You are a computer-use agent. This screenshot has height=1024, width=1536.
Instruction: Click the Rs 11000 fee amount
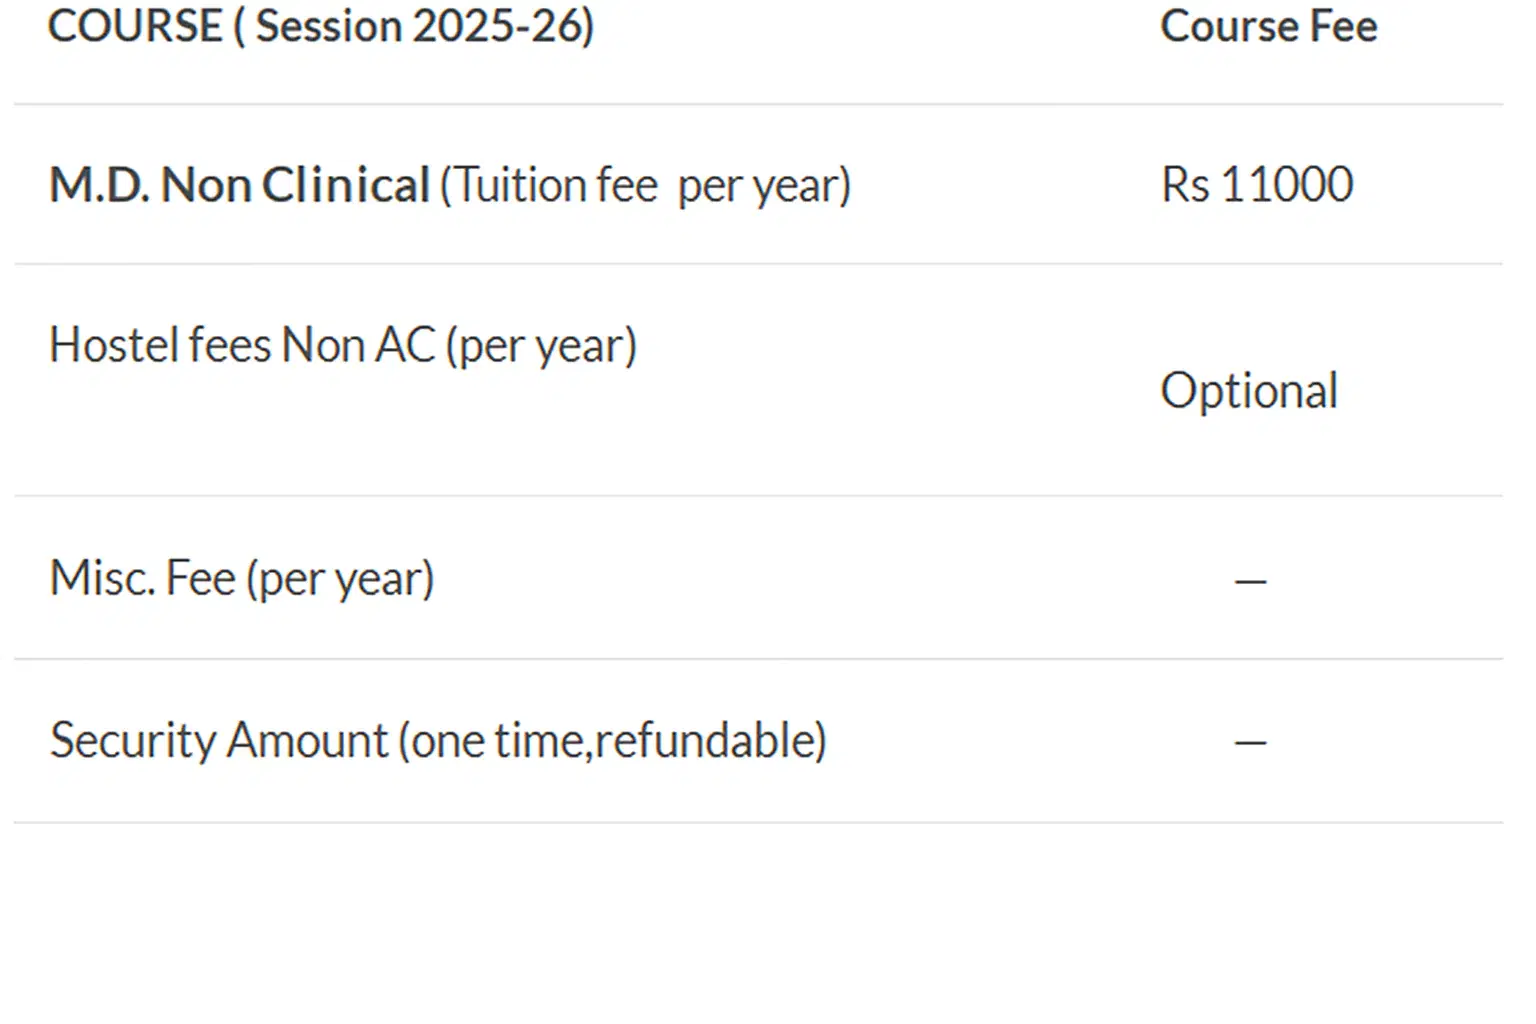tap(1257, 185)
